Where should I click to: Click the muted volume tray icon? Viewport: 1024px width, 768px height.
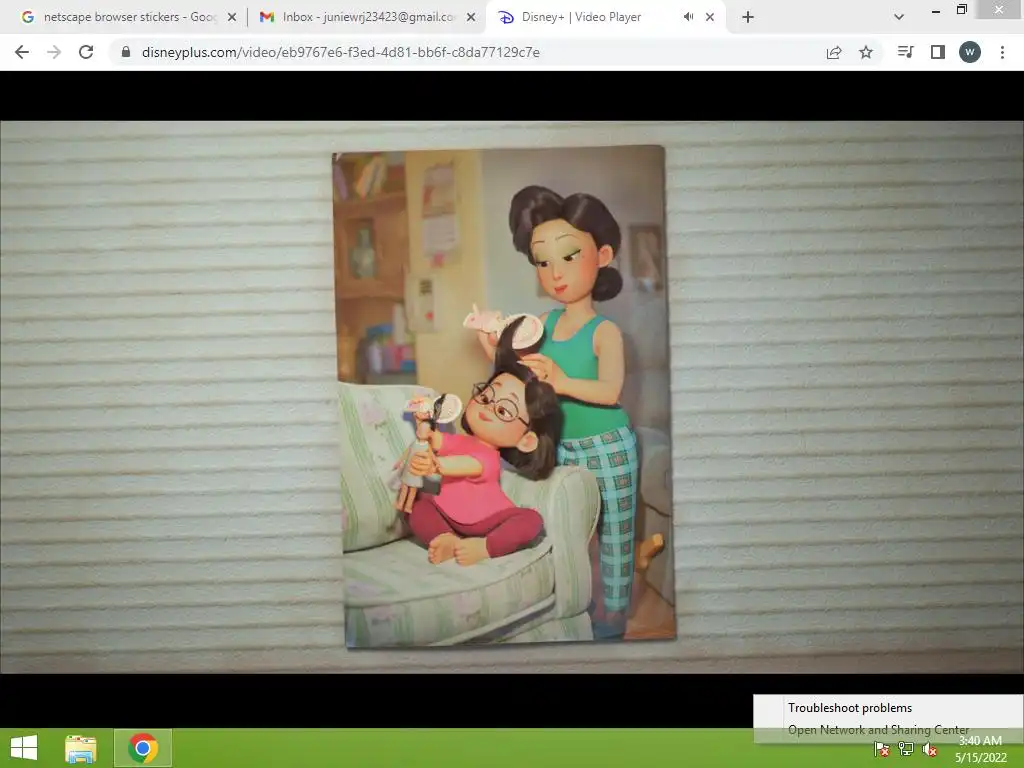pos(929,750)
